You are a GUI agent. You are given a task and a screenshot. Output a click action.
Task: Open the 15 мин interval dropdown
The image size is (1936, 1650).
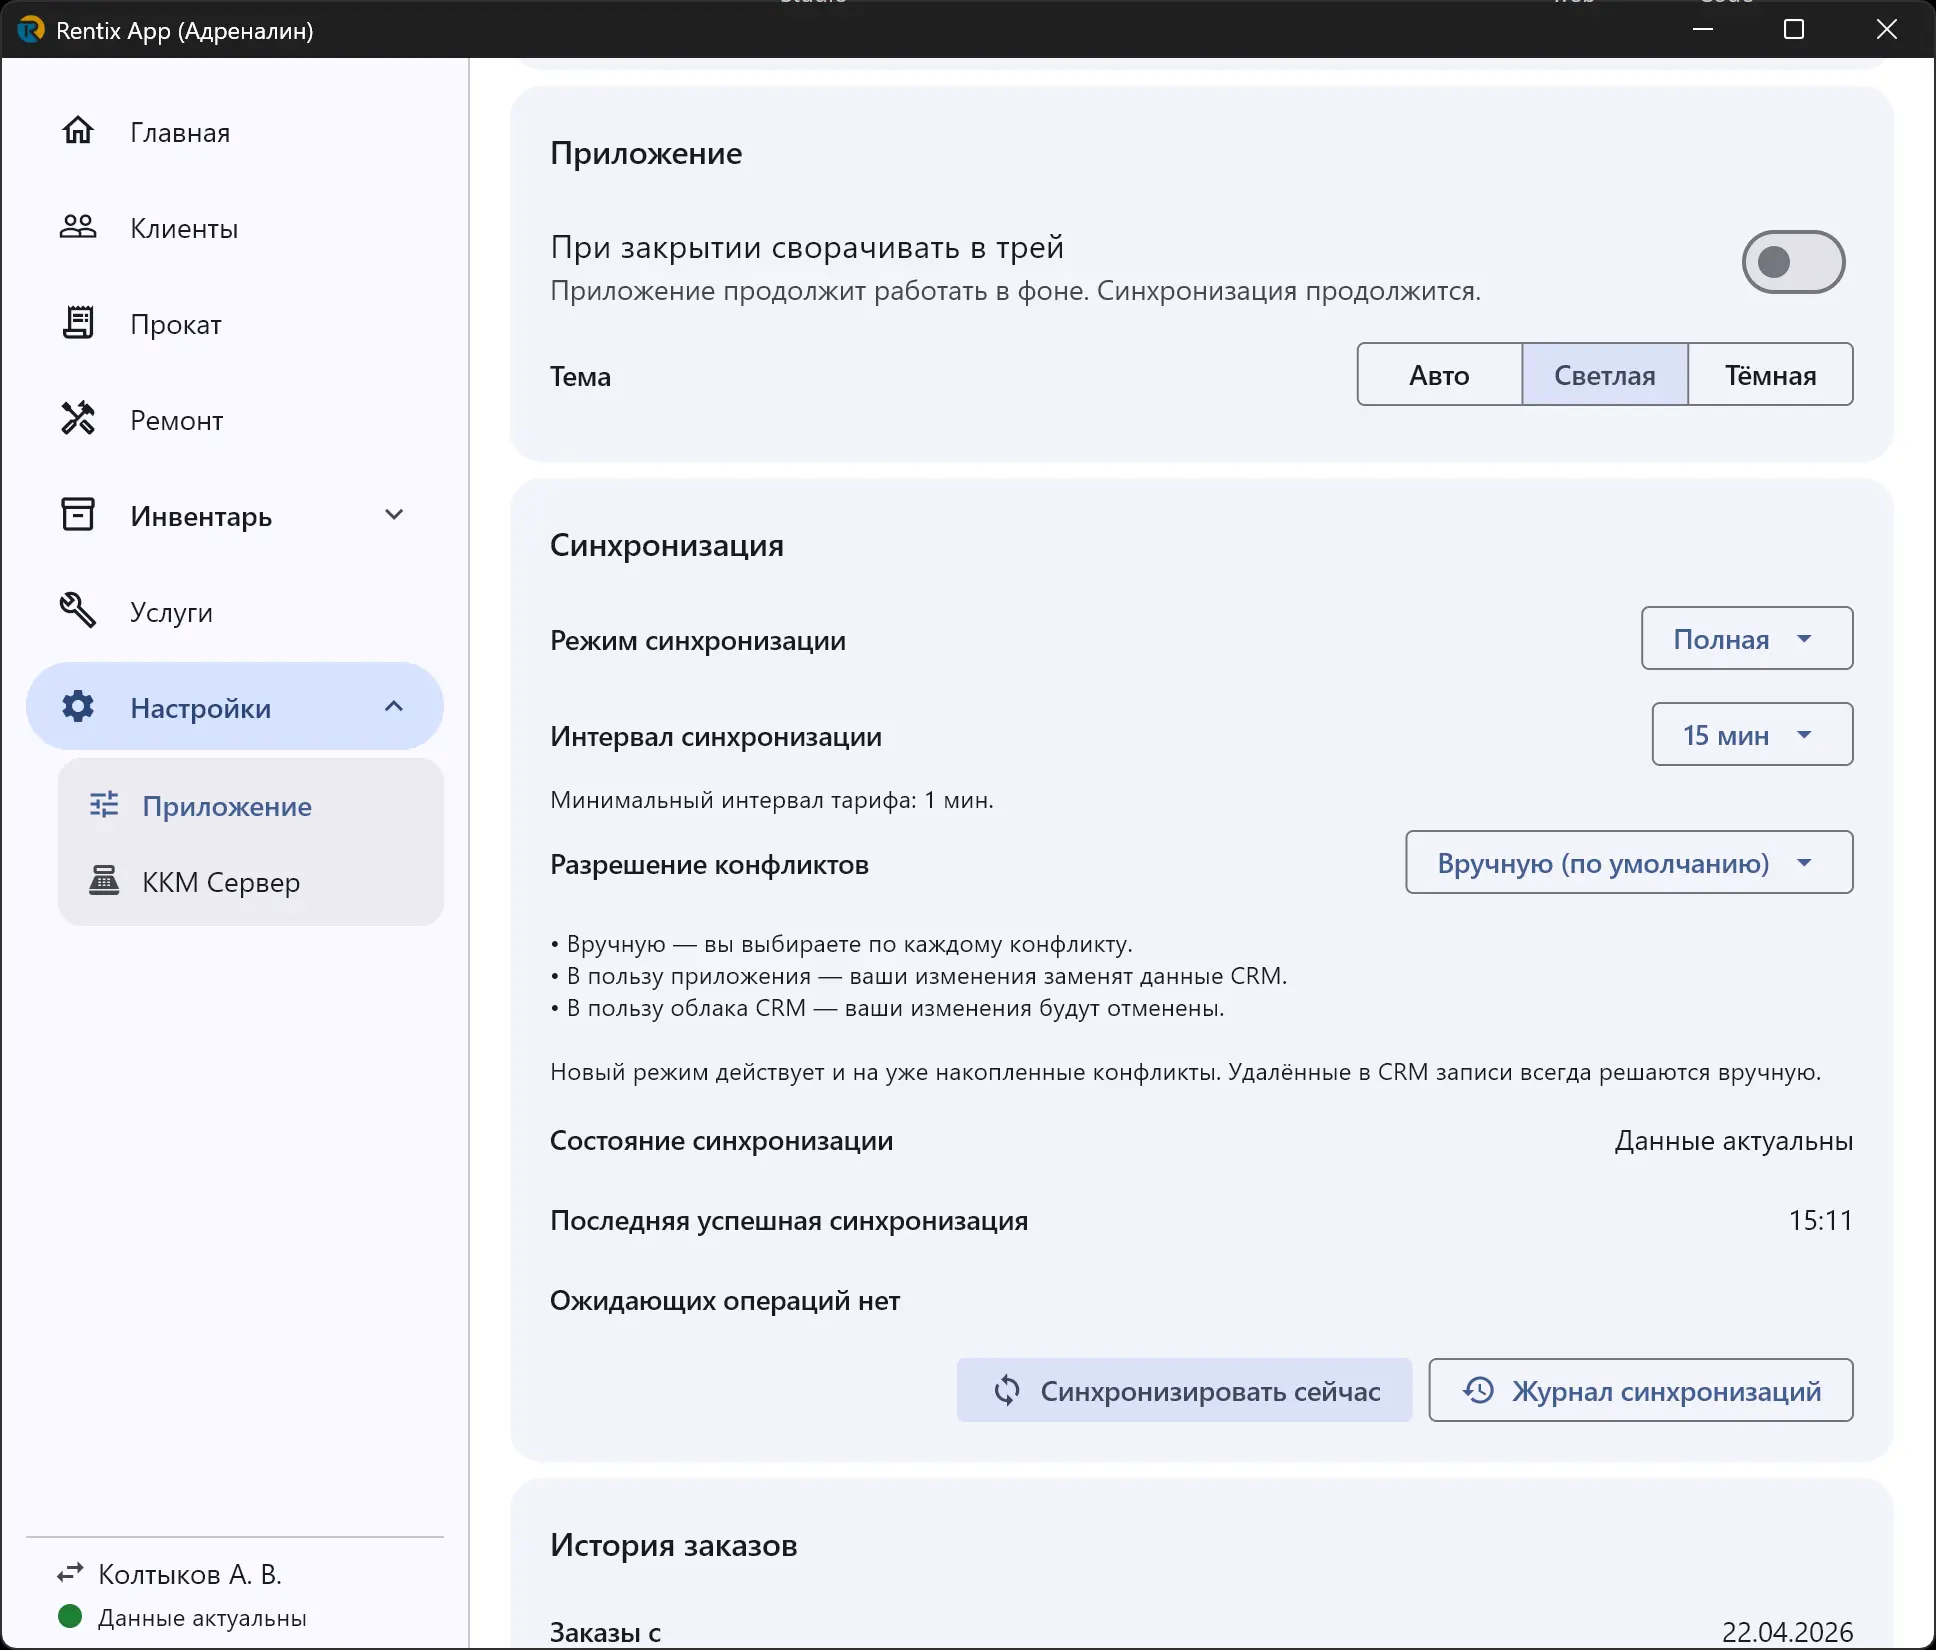coord(1752,735)
